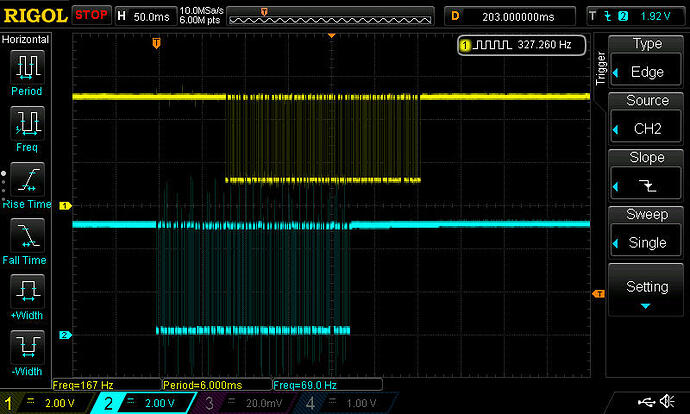Select the +Width measurement icon

[x=27, y=291]
